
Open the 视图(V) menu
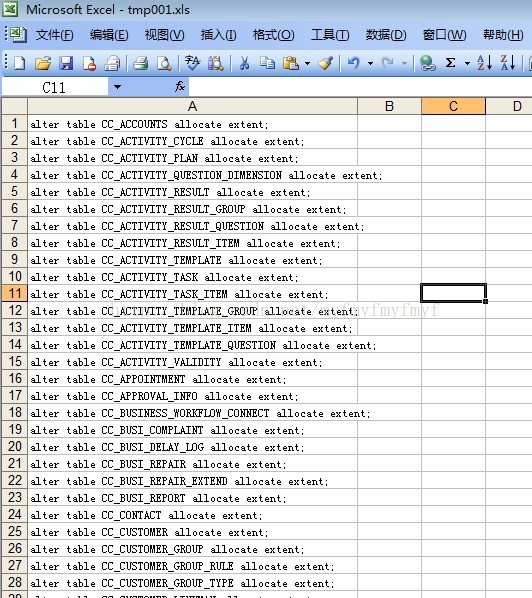click(164, 35)
